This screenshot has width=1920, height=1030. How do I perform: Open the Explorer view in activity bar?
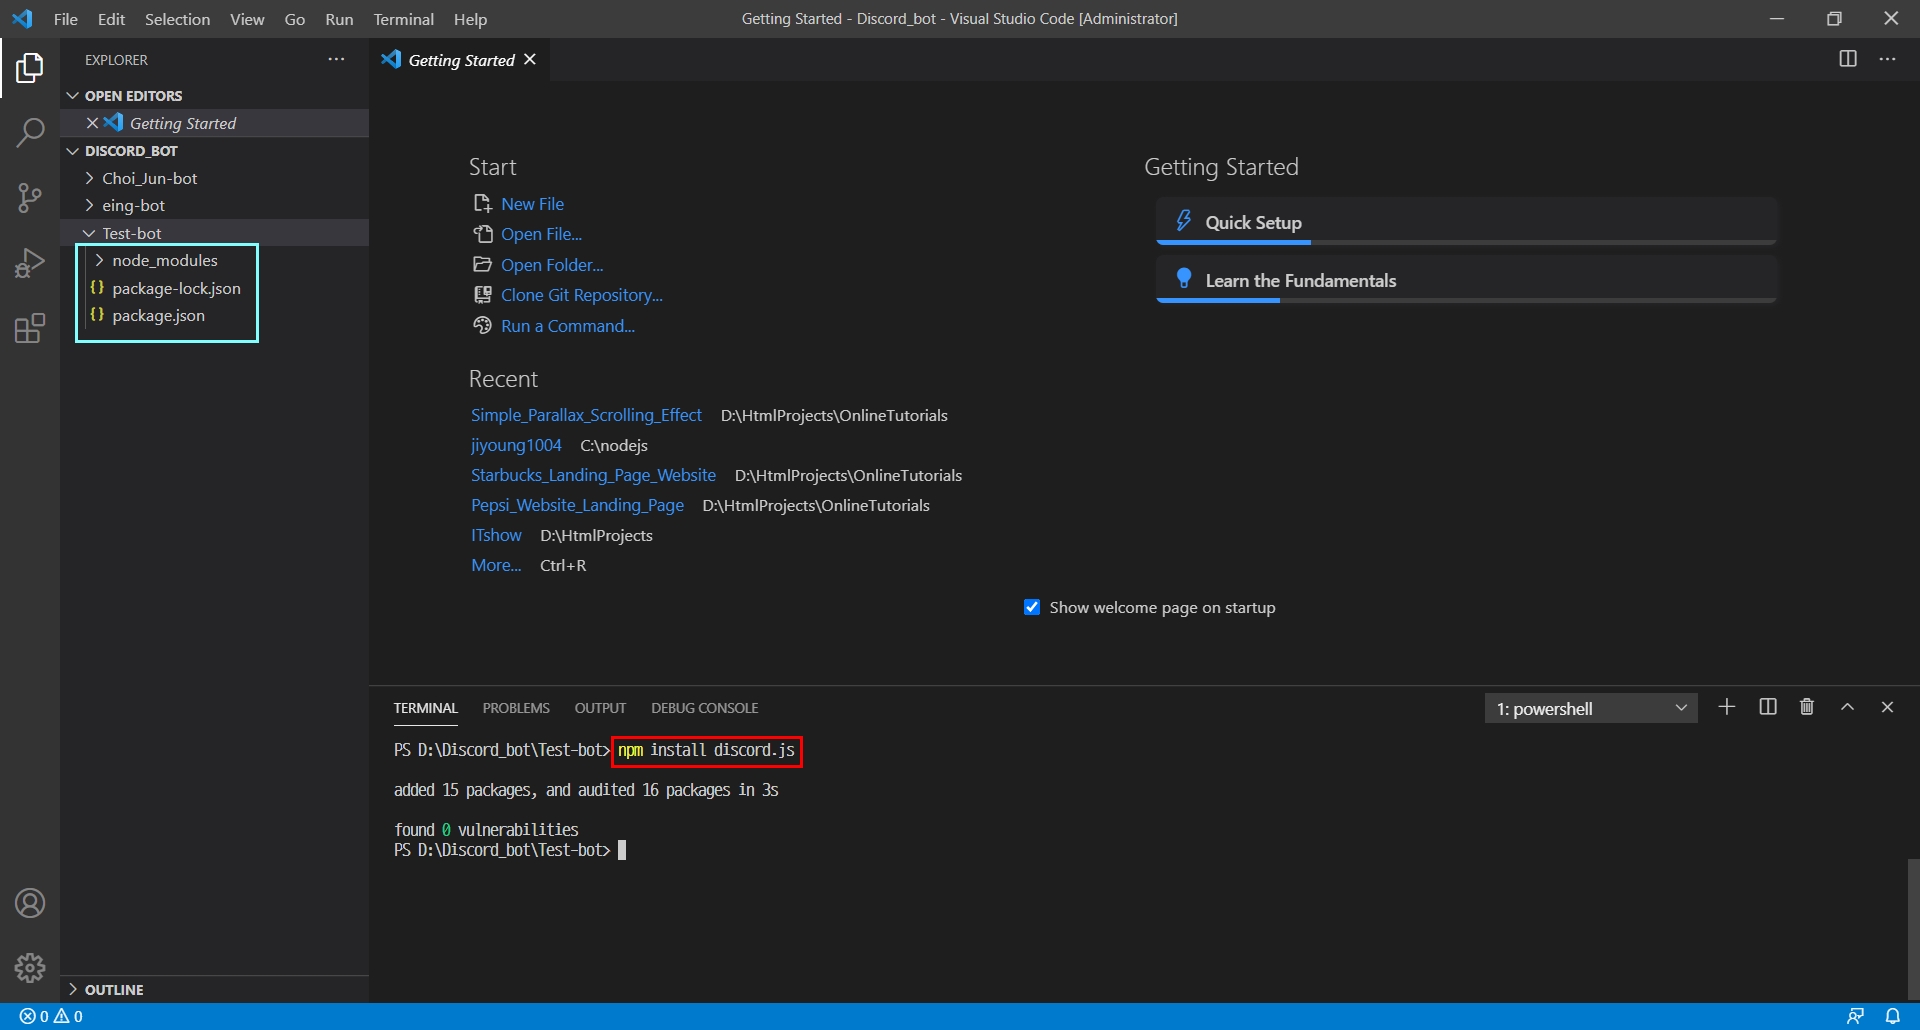tap(30, 68)
